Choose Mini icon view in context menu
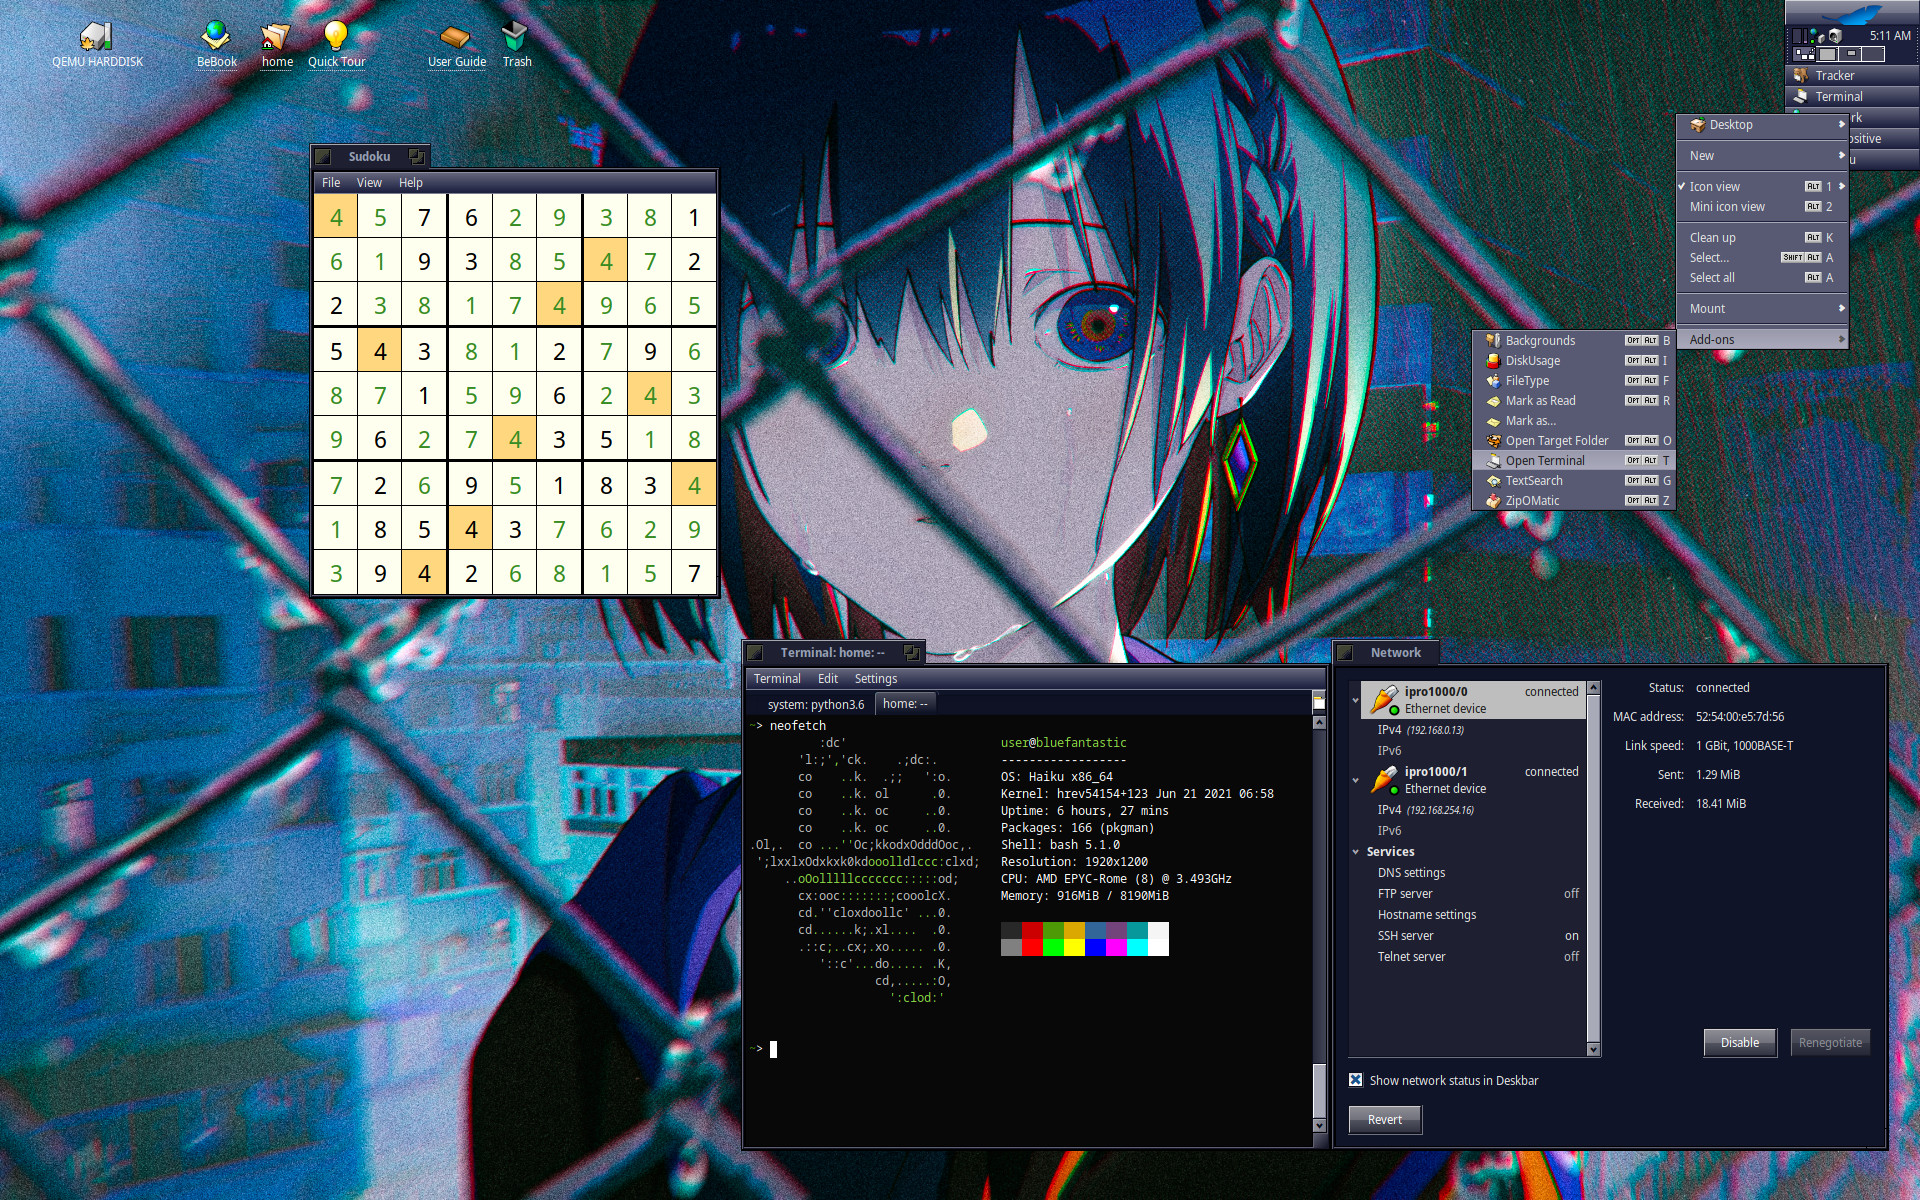 1762,207
